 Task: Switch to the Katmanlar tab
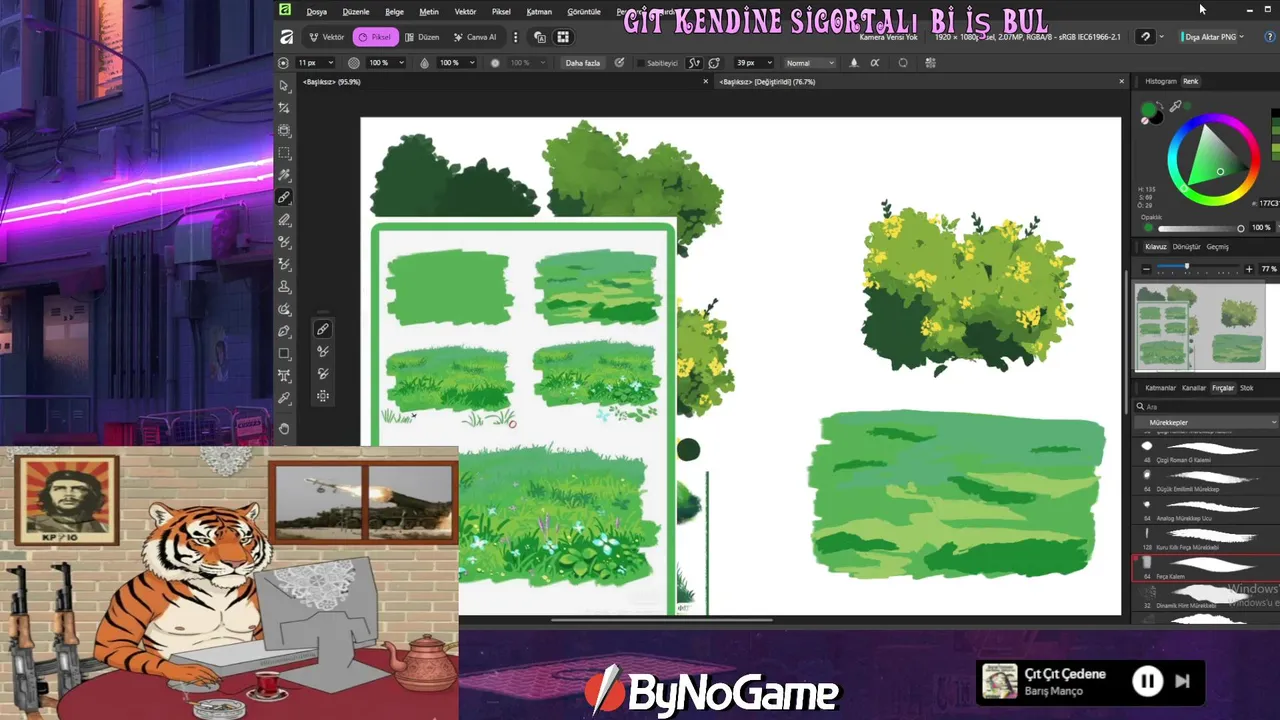point(1160,388)
